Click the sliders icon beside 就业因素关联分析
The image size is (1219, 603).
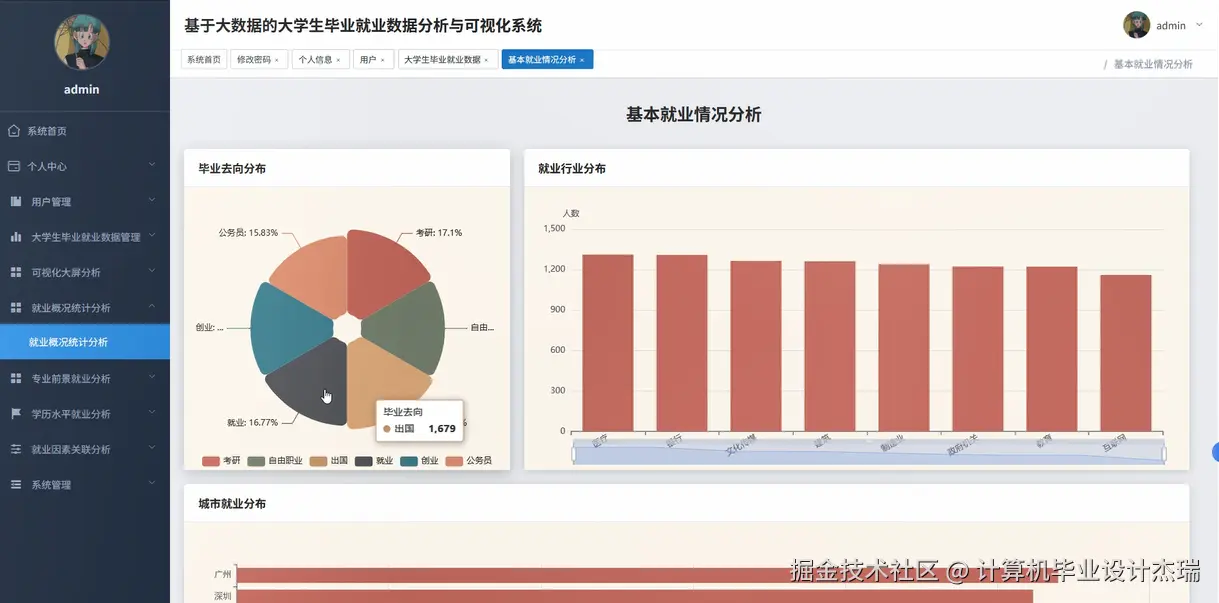click(x=16, y=450)
